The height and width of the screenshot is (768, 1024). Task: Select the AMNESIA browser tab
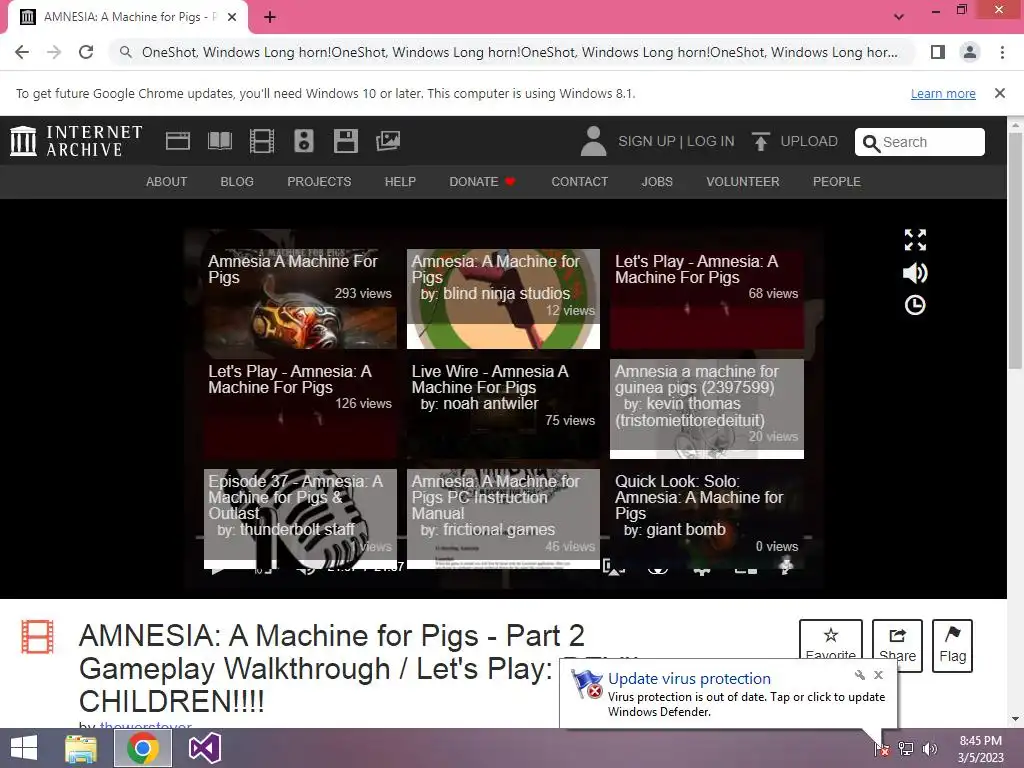pos(128,17)
